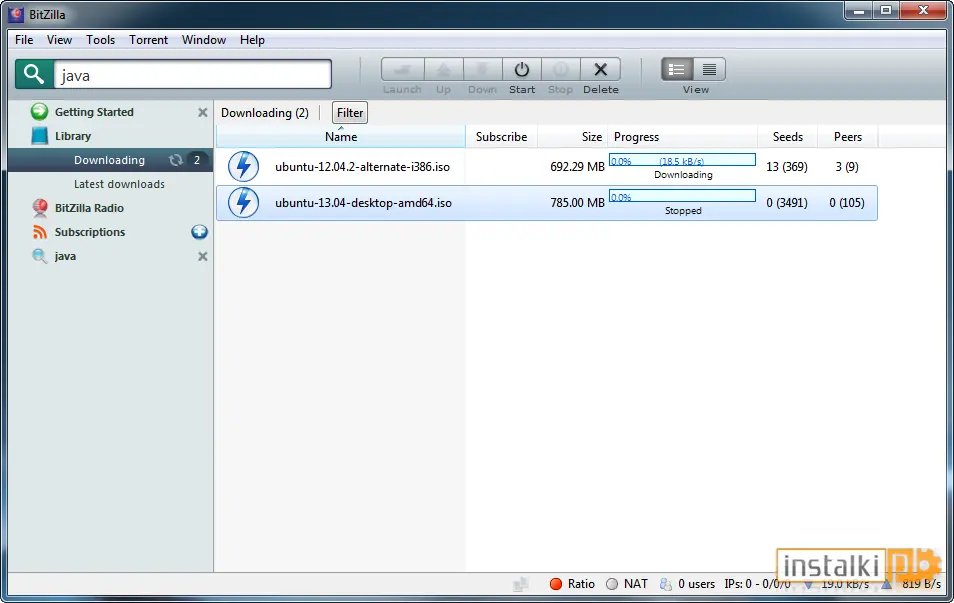Click progress bar of ubuntu-13.04-desktop-amd64.iso

click(x=682, y=196)
